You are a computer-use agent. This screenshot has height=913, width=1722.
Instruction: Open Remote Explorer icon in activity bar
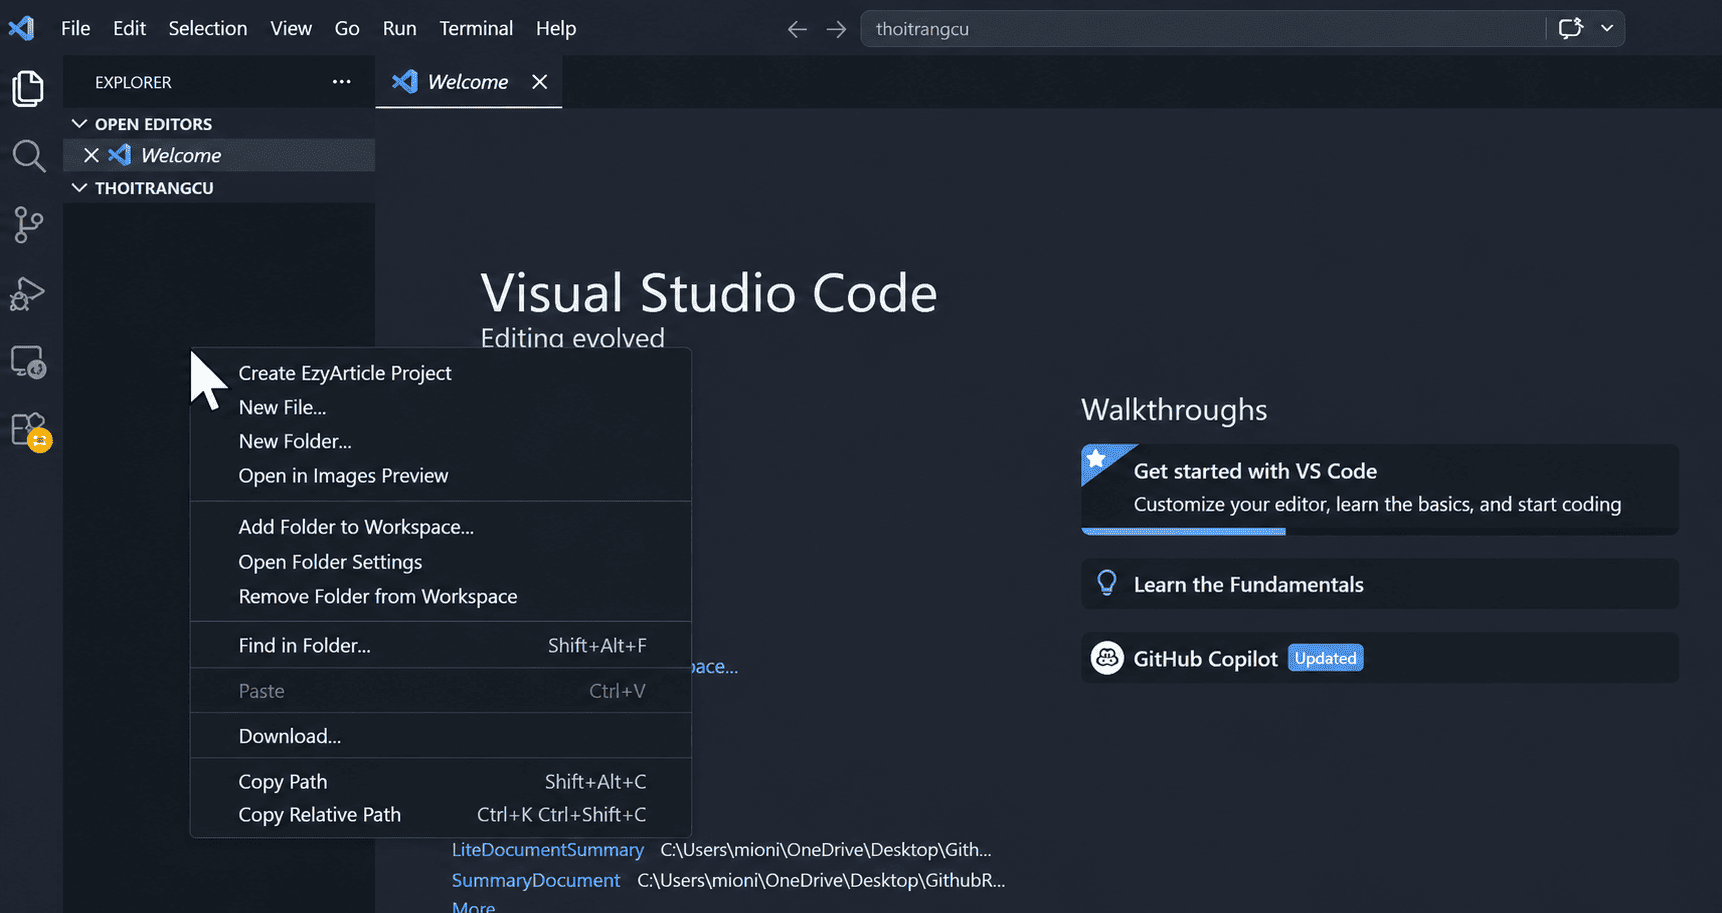28,362
